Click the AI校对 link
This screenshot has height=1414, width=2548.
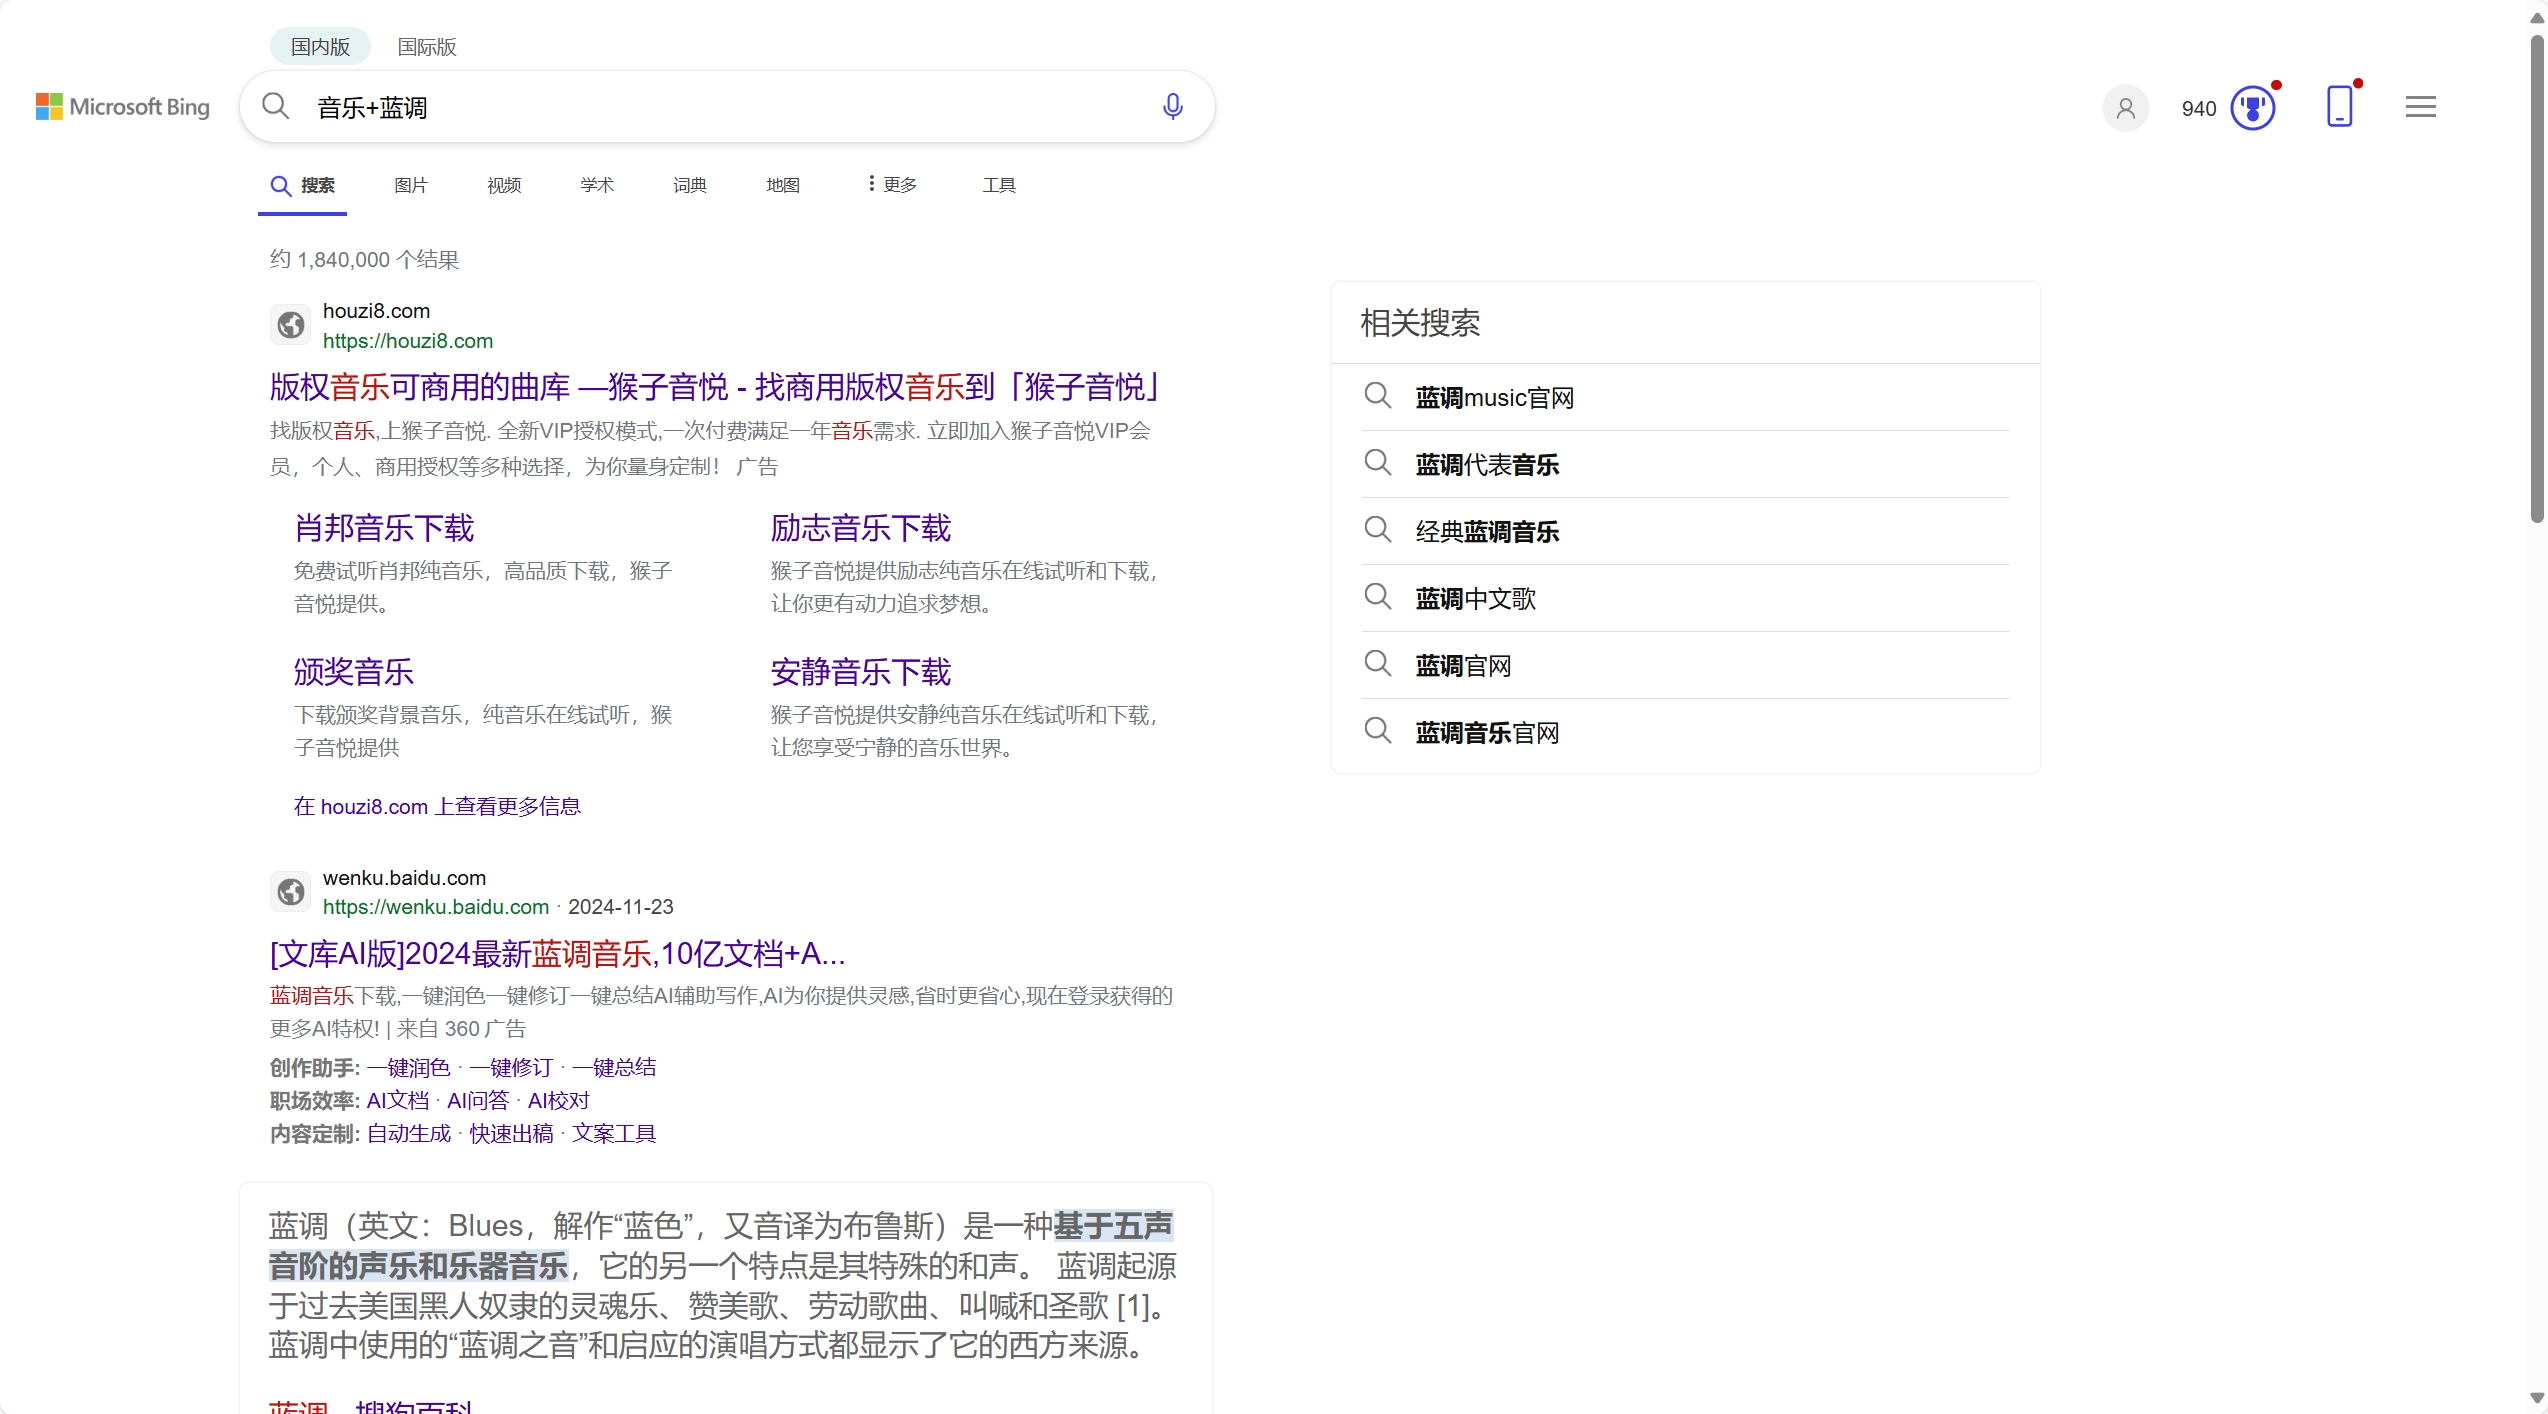pos(559,1101)
